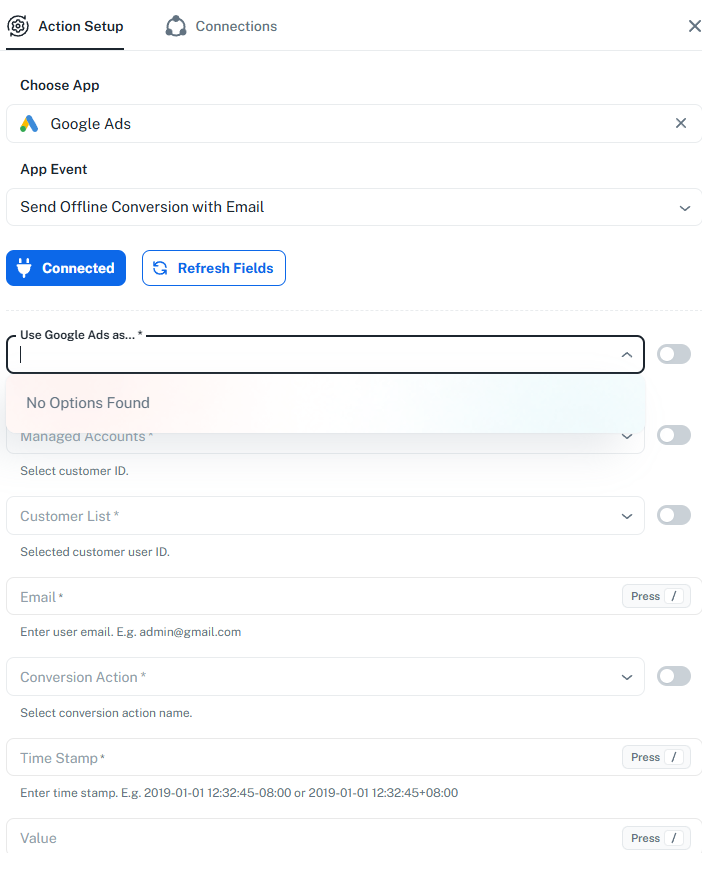Toggle the Use Google Ads as switch

pos(674,354)
